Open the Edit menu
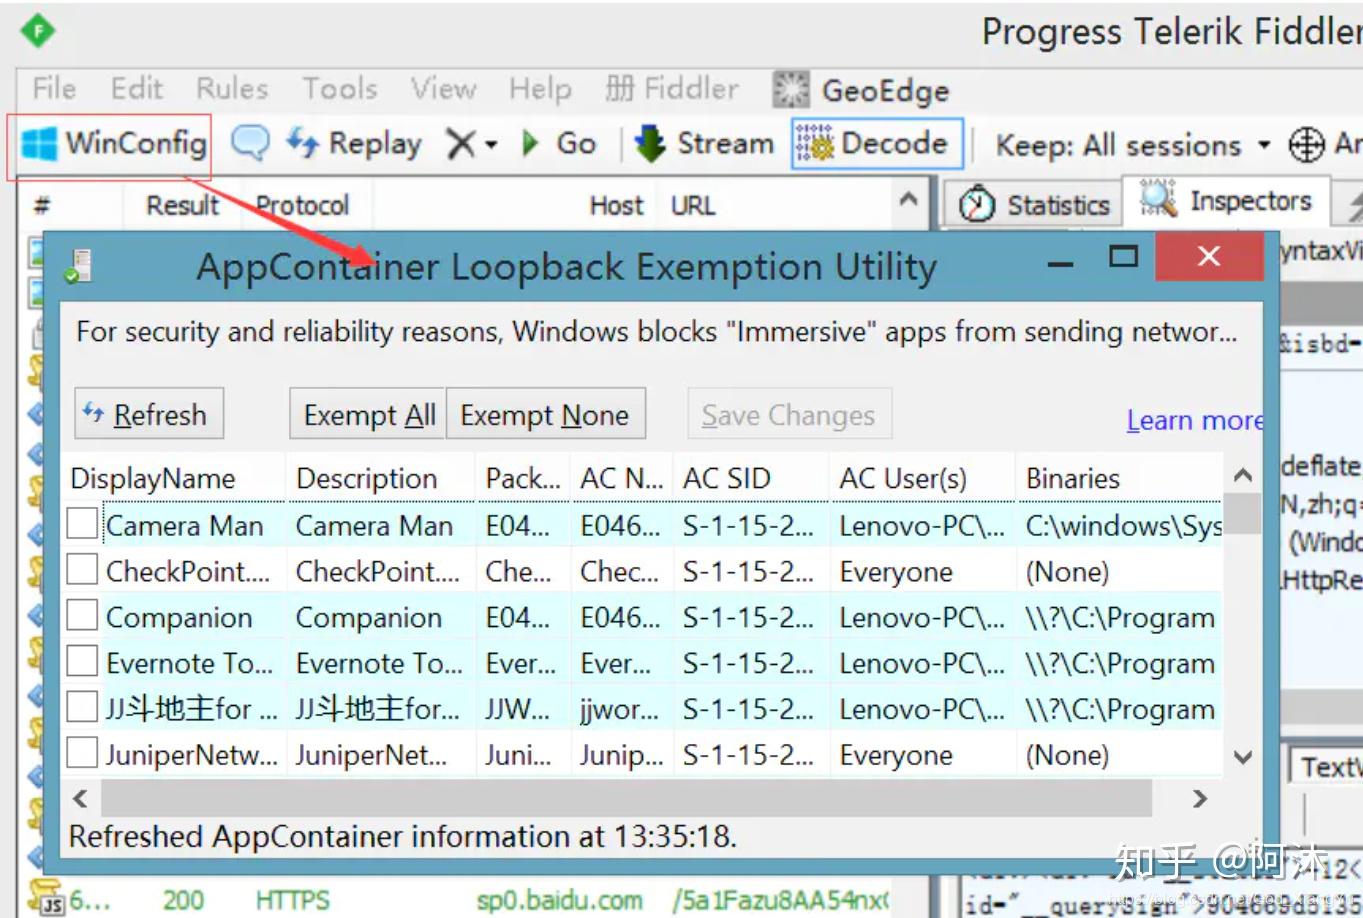 (x=137, y=89)
